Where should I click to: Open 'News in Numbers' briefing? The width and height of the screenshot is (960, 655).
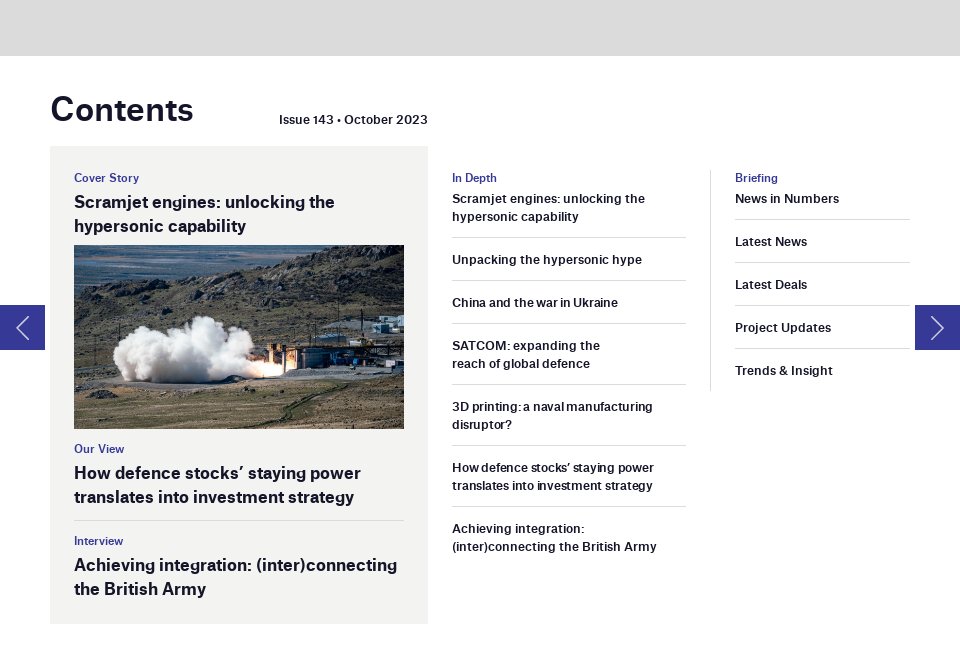[x=787, y=199]
